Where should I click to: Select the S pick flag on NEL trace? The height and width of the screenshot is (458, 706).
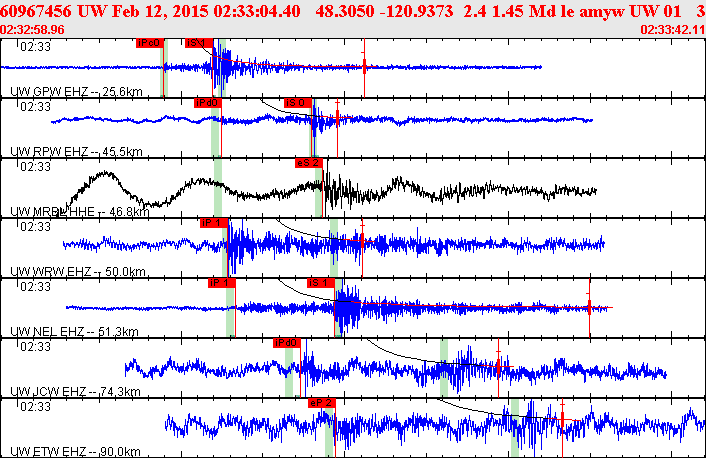coord(320,283)
